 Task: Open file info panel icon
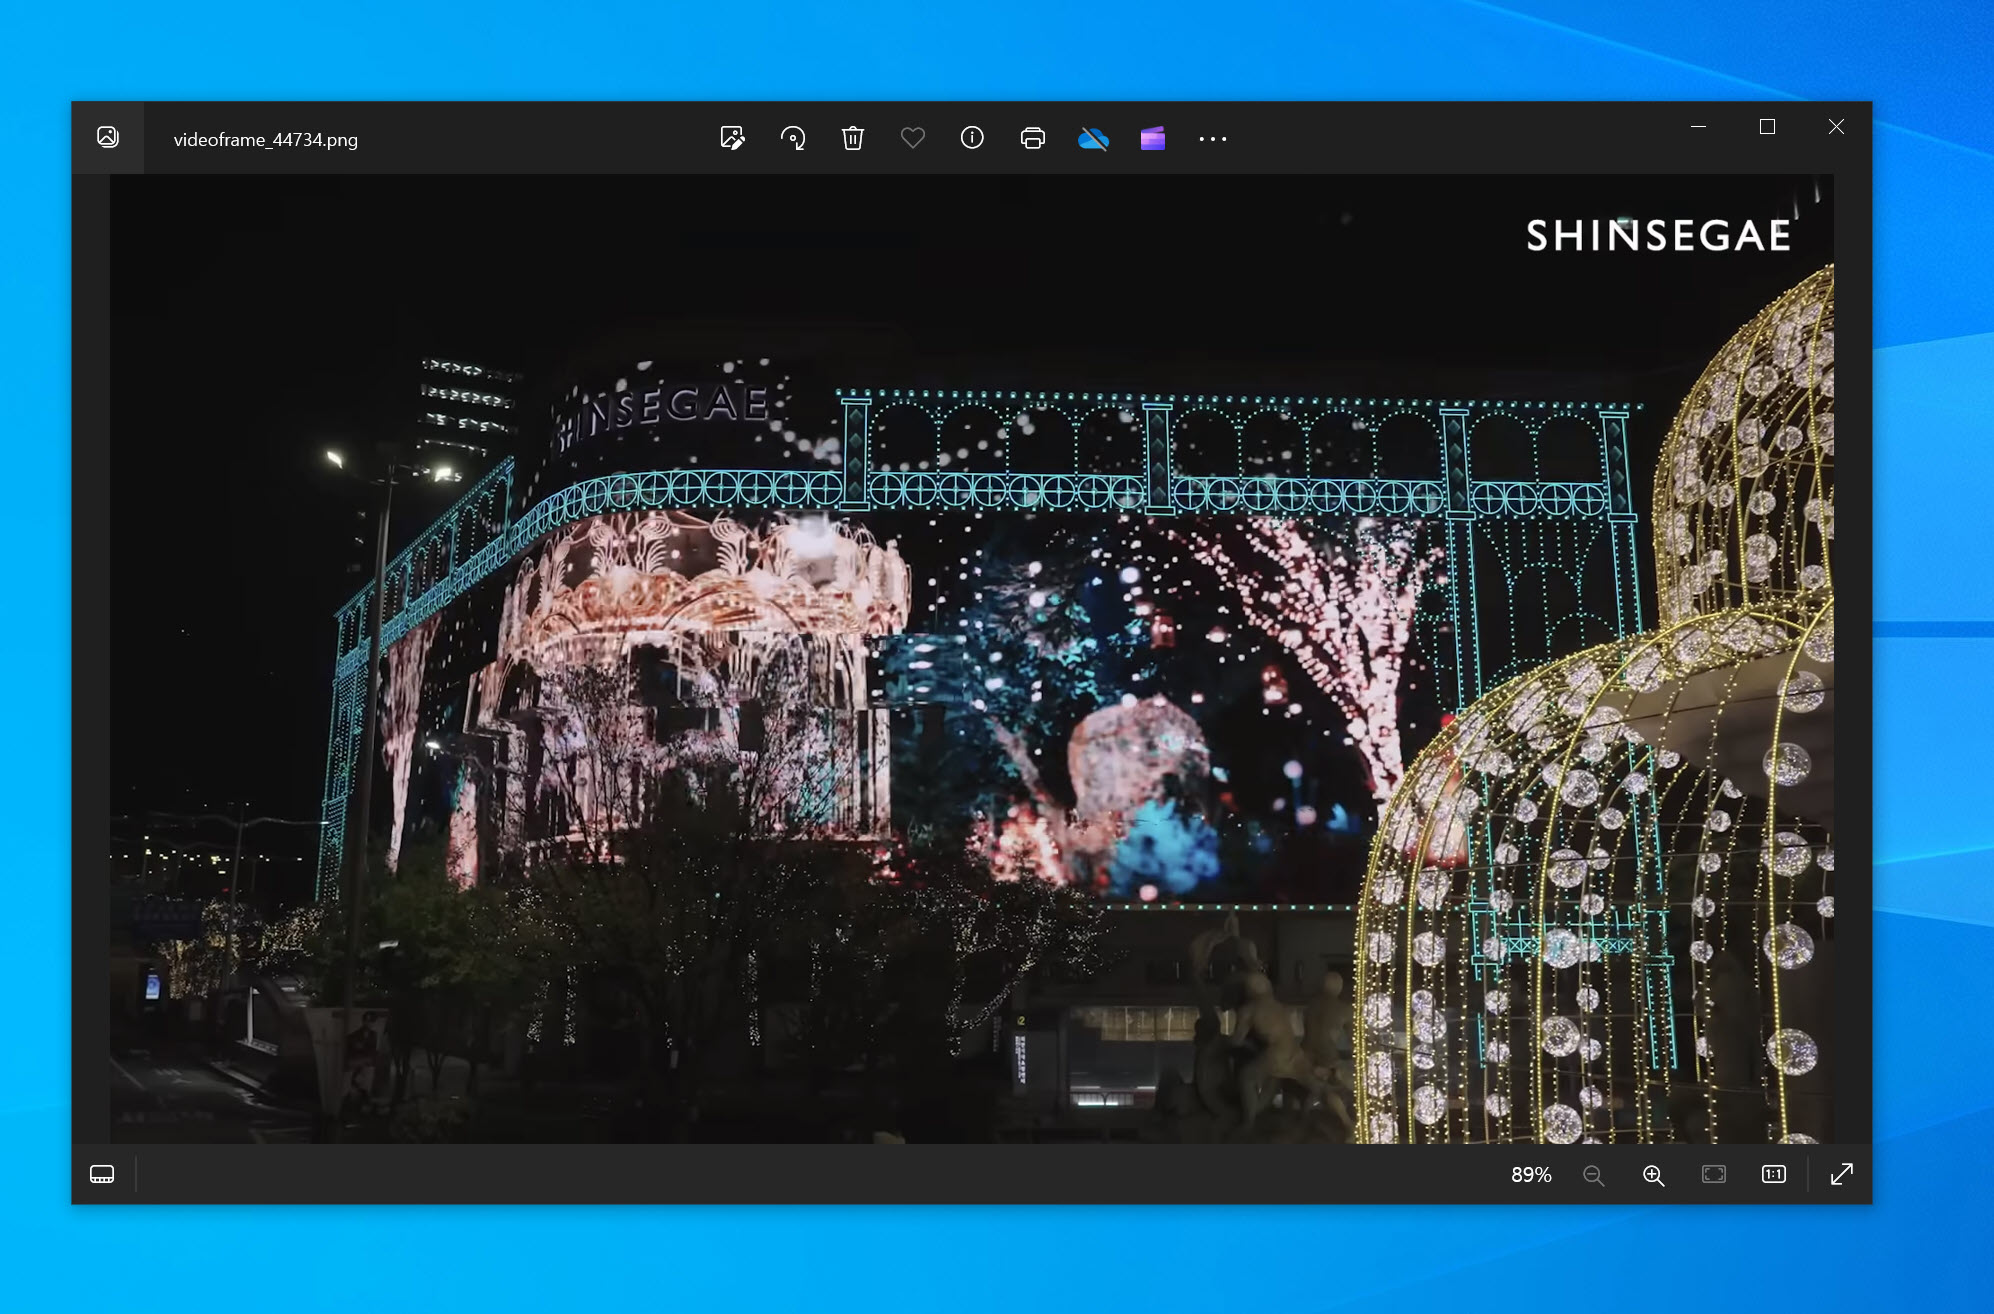(x=972, y=138)
